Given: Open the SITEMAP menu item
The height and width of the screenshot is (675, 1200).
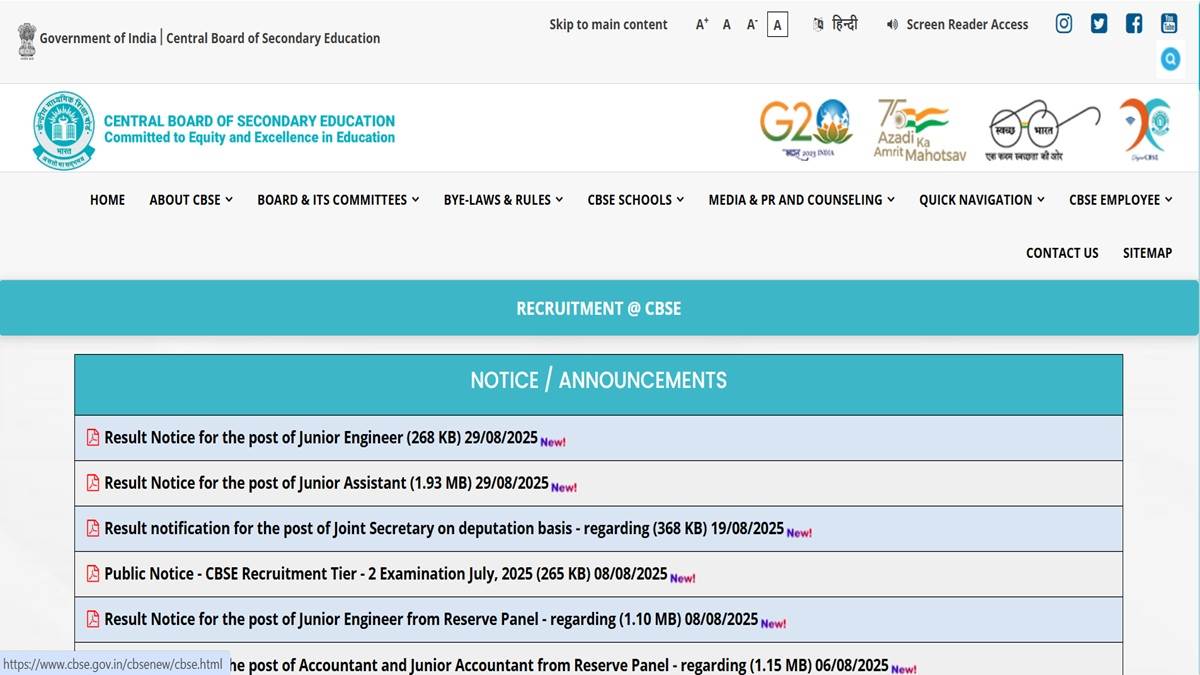Looking at the screenshot, I should pyautogui.click(x=1147, y=253).
